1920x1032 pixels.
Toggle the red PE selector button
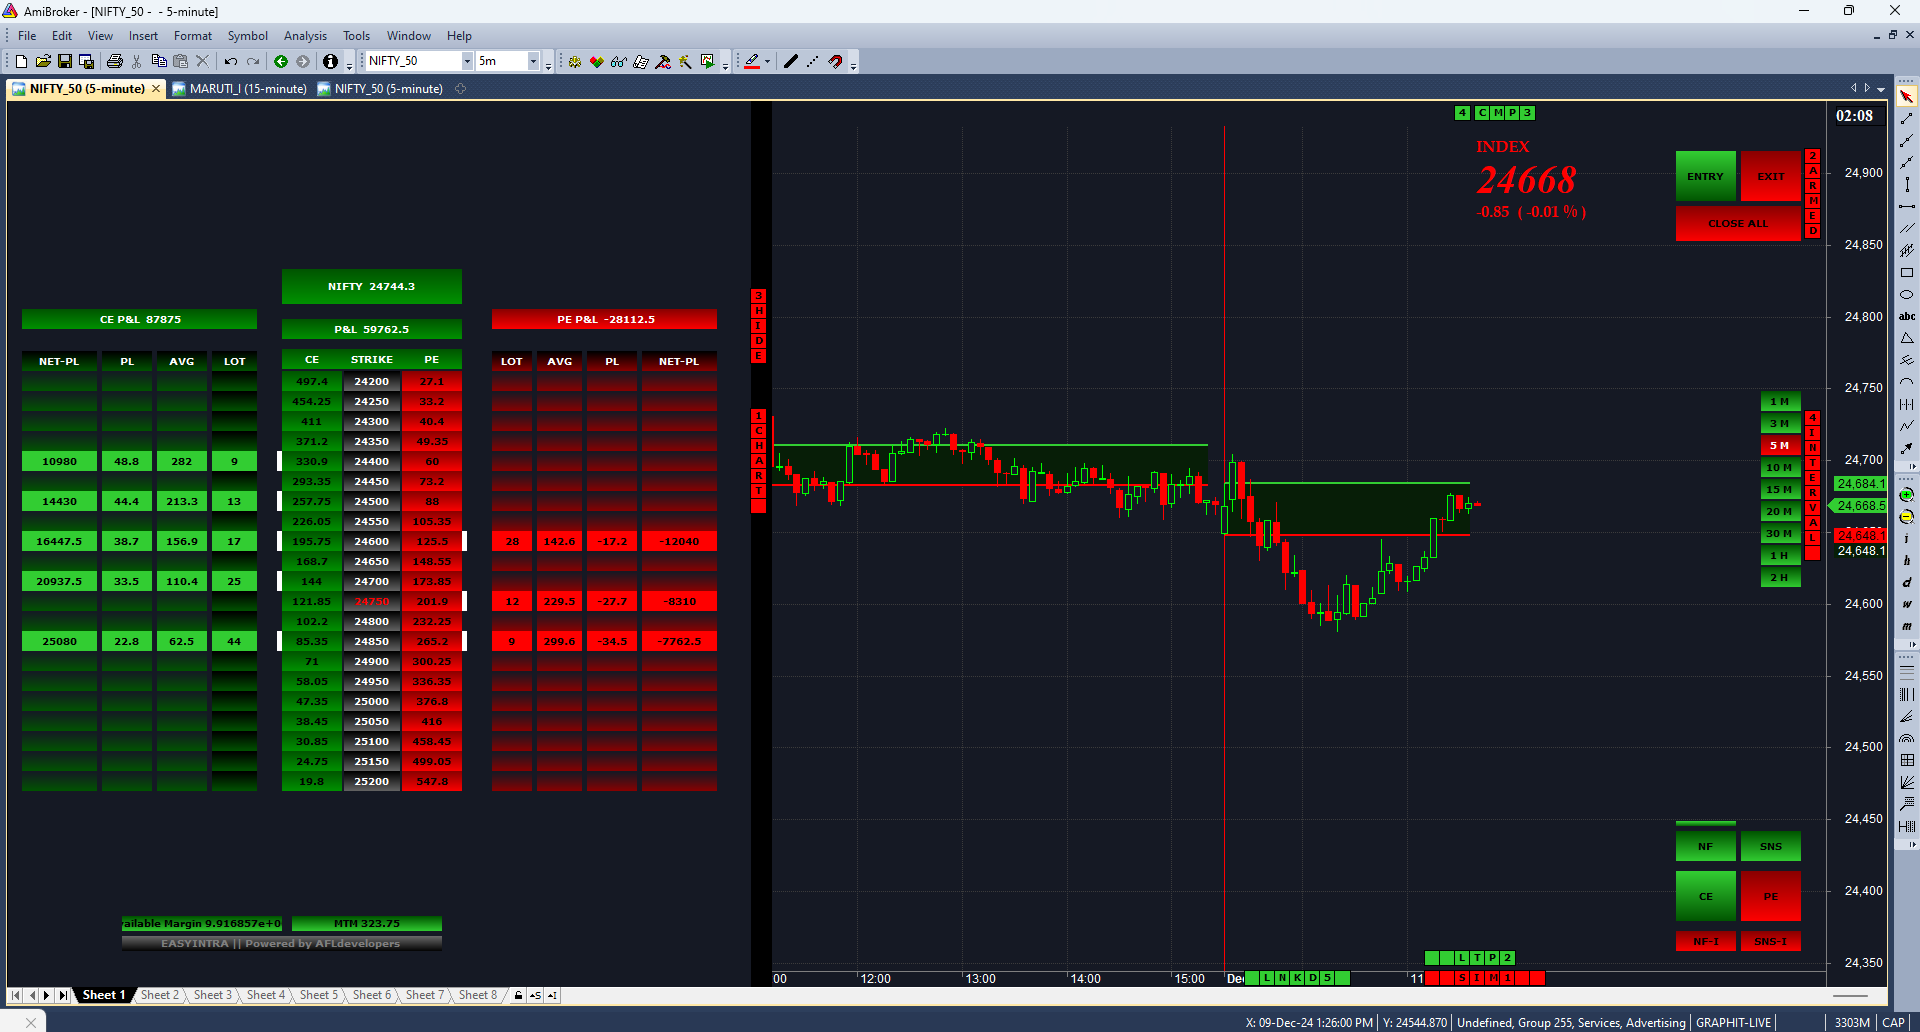[x=1770, y=896]
